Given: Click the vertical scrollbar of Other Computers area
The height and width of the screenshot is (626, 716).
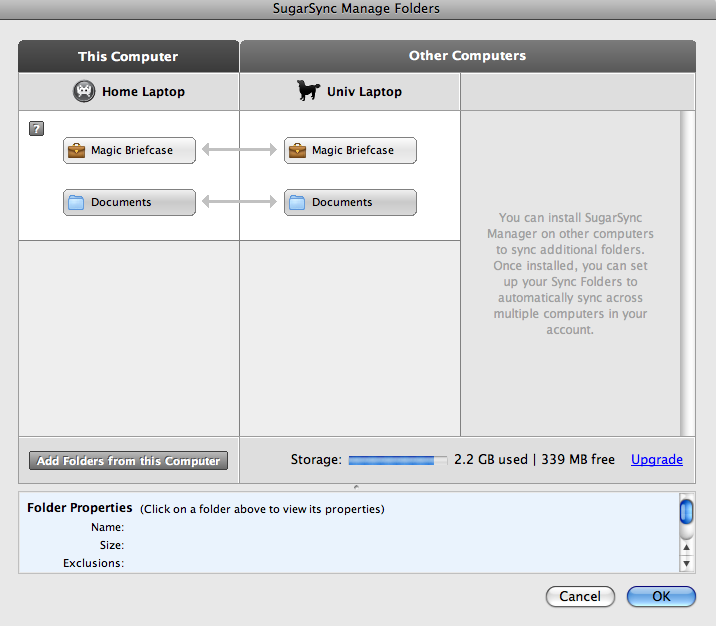Looking at the screenshot, I should tap(687, 273).
